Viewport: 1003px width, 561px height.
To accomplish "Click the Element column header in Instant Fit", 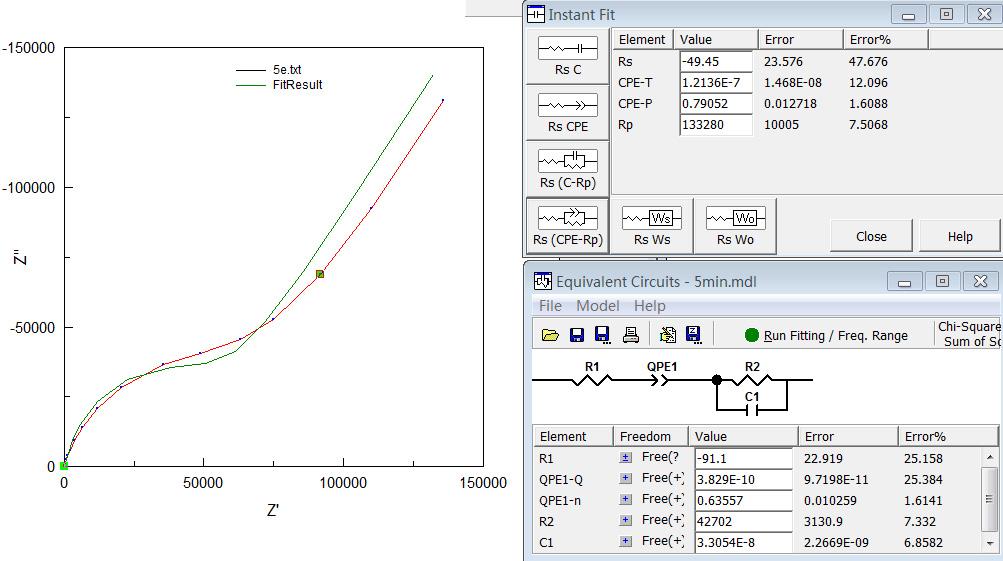I will (x=642, y=40).
